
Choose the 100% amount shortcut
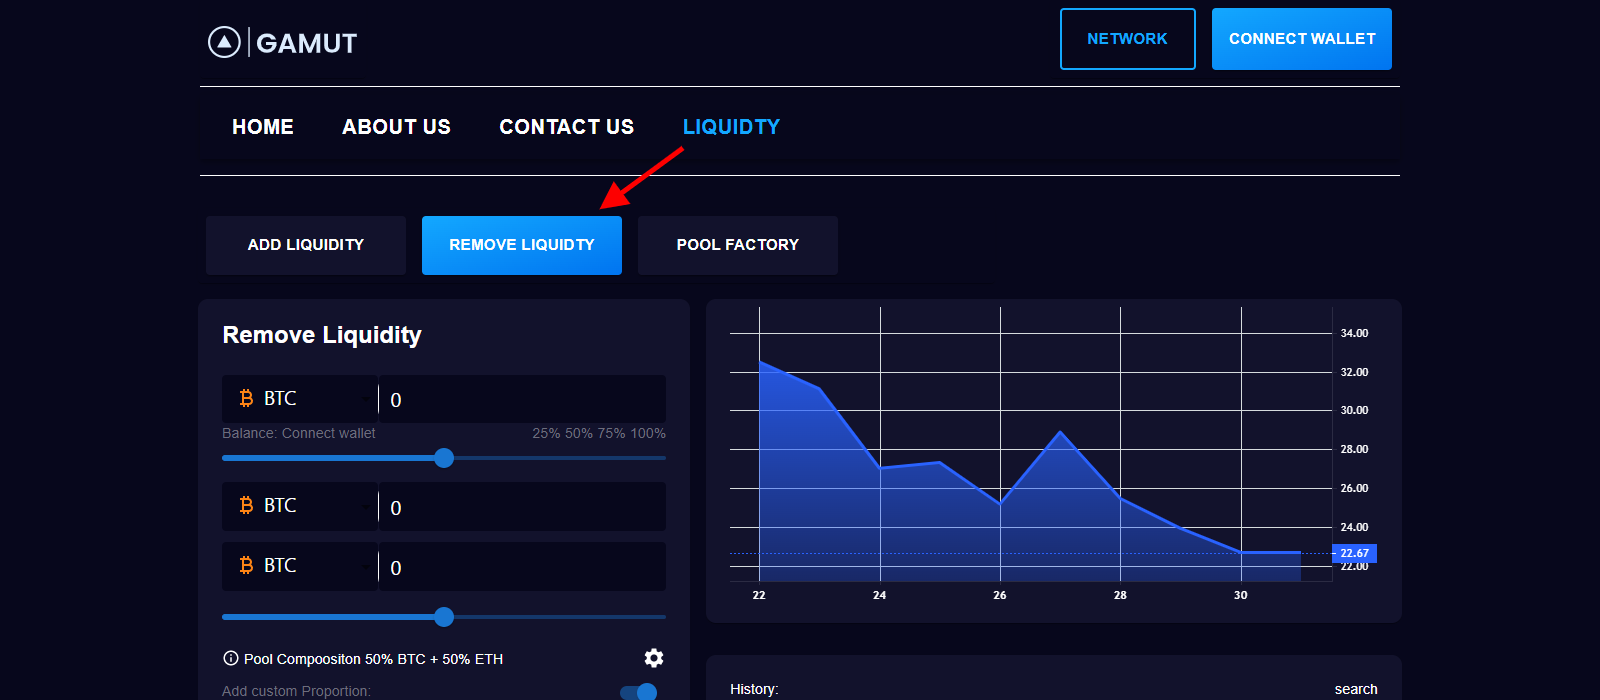coord(648,433)
